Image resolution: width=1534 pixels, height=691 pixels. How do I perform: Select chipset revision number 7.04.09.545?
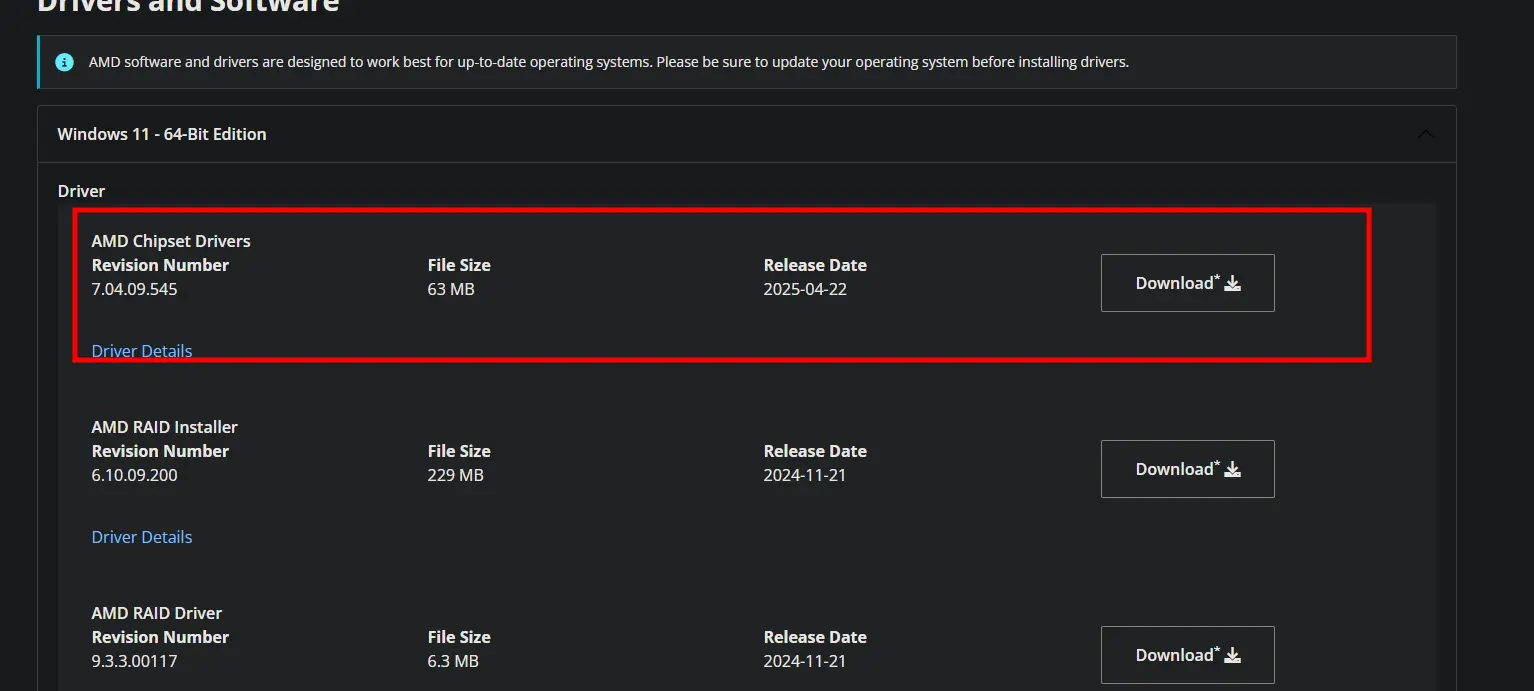(x=134, y=289)
